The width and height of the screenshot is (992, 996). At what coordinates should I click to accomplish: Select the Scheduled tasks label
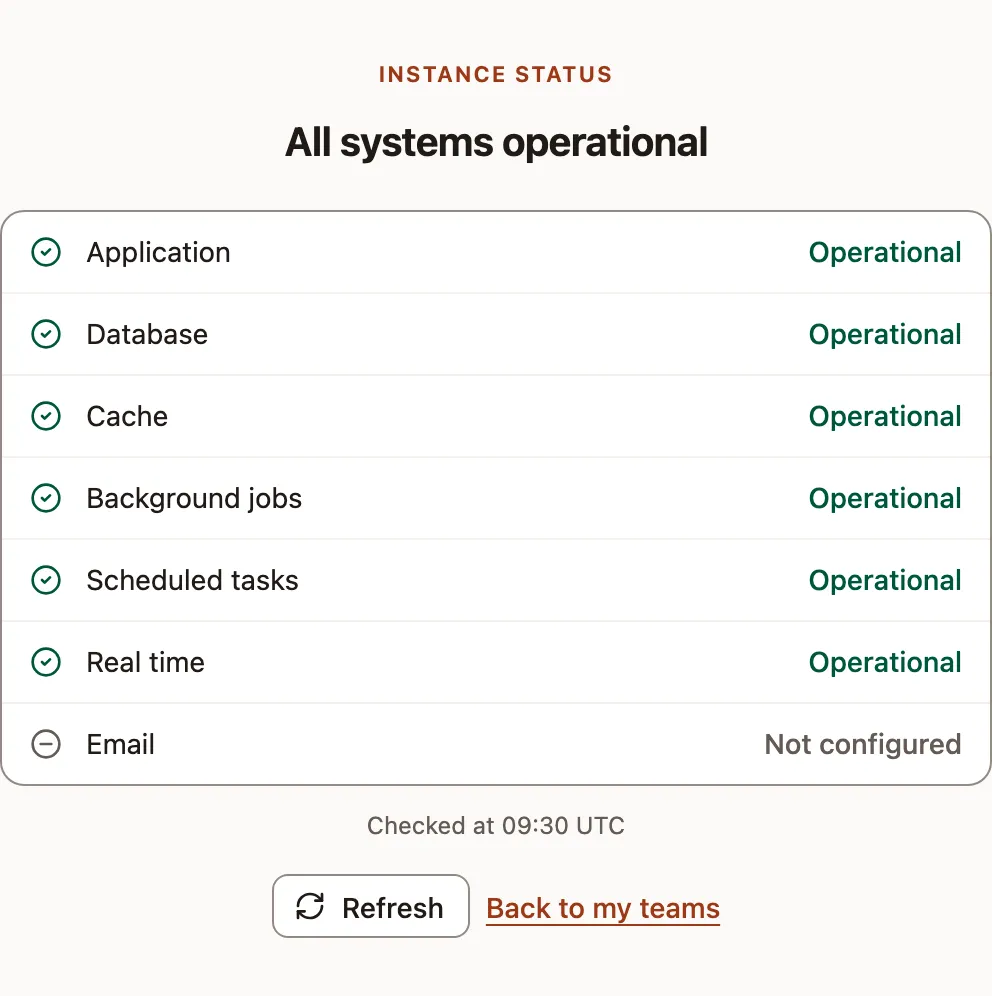coord(192,580)
